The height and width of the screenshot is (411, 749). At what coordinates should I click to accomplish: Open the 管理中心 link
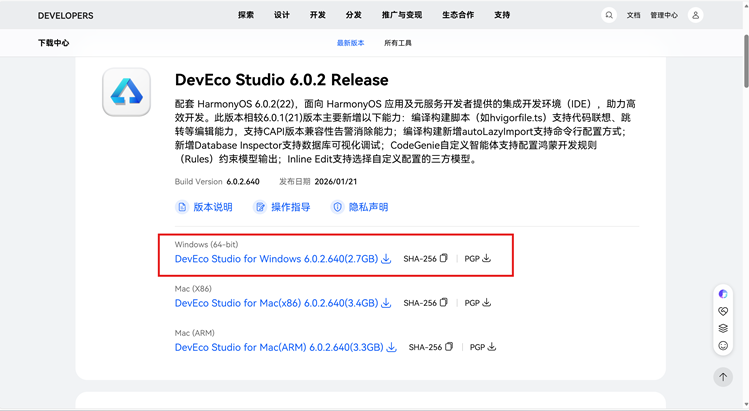pos(664,15)
